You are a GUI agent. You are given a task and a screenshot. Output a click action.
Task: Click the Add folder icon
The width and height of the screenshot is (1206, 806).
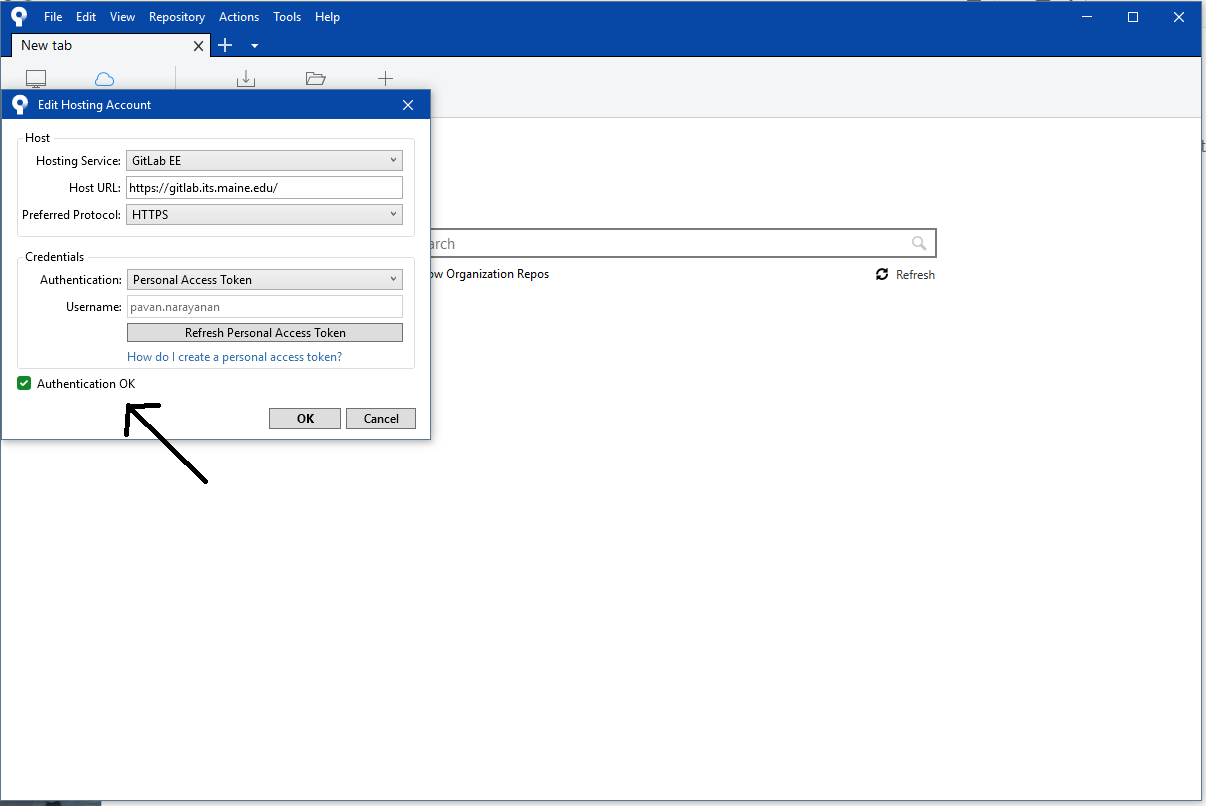click(x=316, y=79)
